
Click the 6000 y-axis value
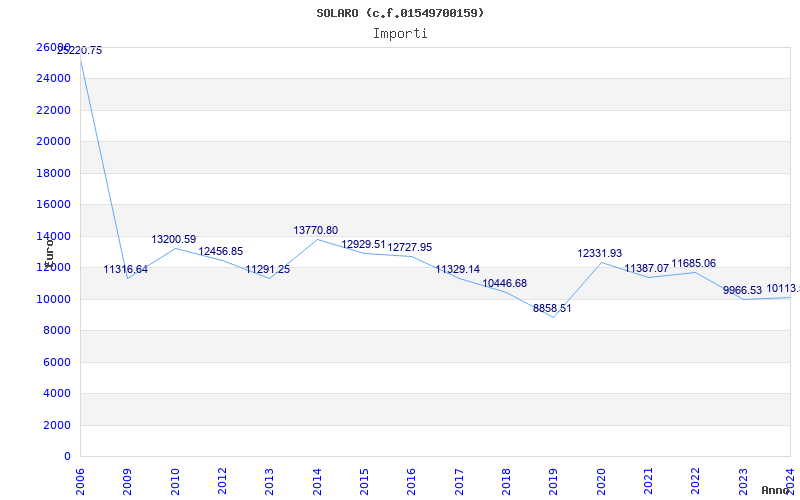(57, 362)
